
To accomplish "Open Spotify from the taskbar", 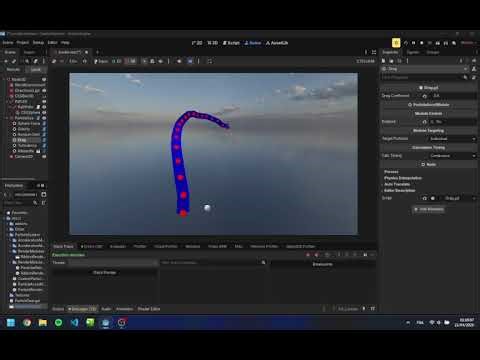I will click(x=59, y=323).
